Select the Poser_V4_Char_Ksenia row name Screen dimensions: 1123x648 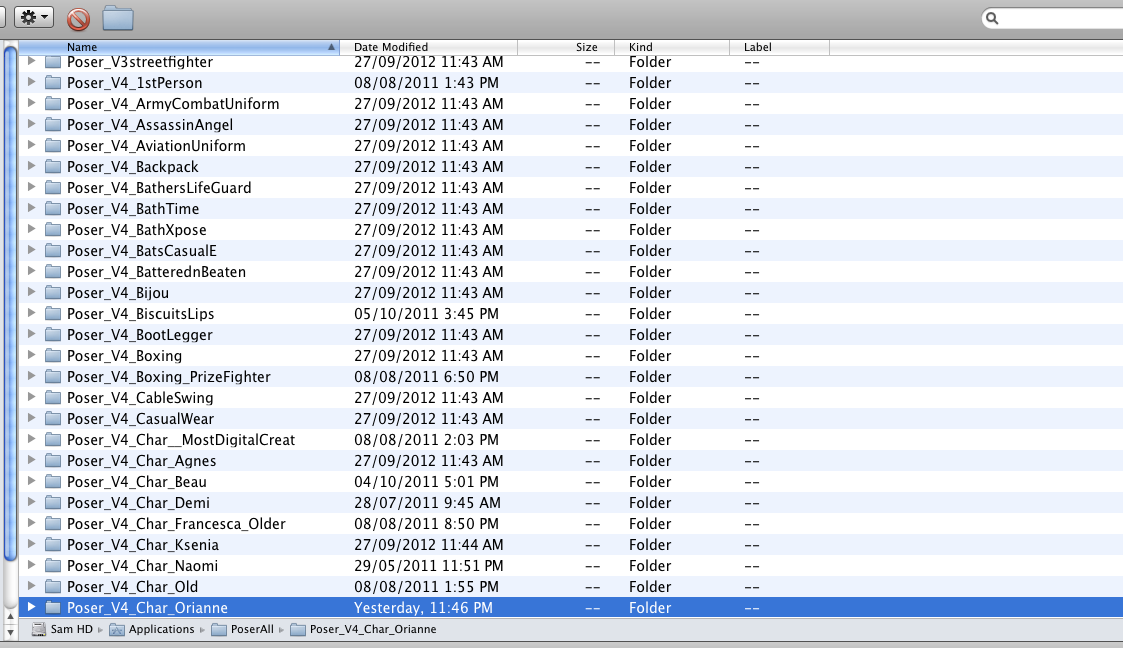(143, 544)
